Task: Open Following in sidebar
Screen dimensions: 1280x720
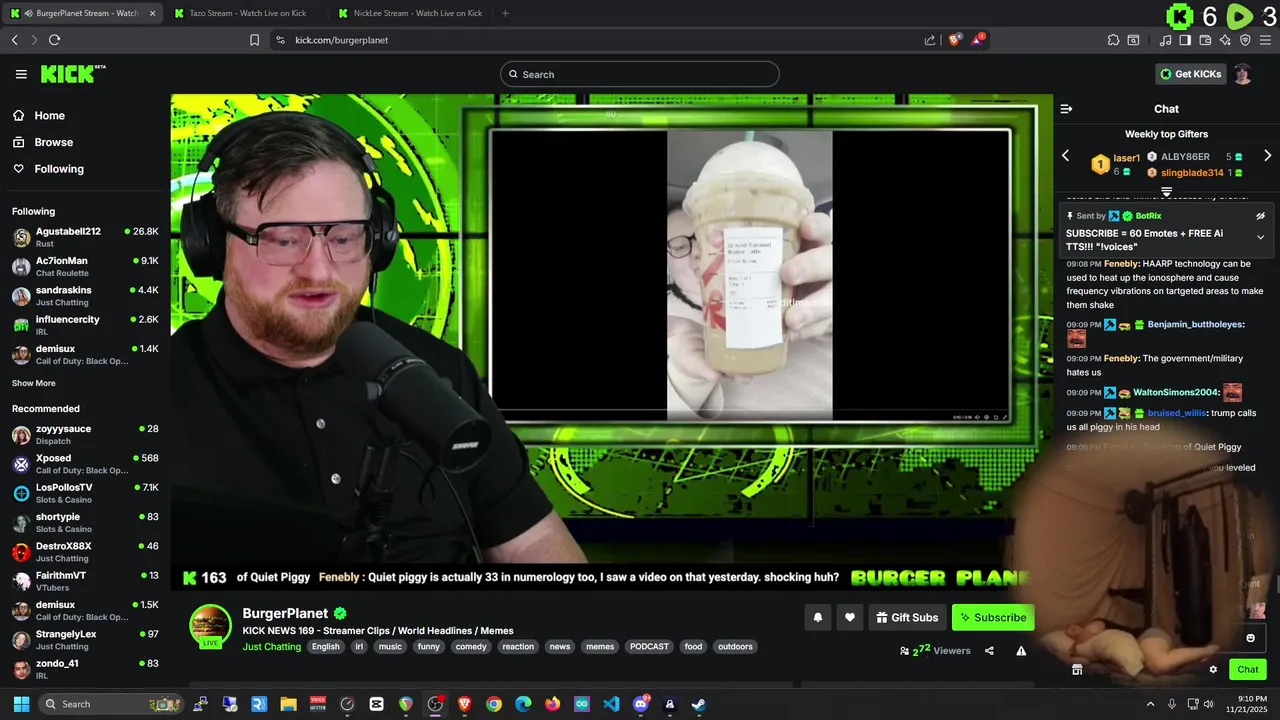Action: [58, 169]
